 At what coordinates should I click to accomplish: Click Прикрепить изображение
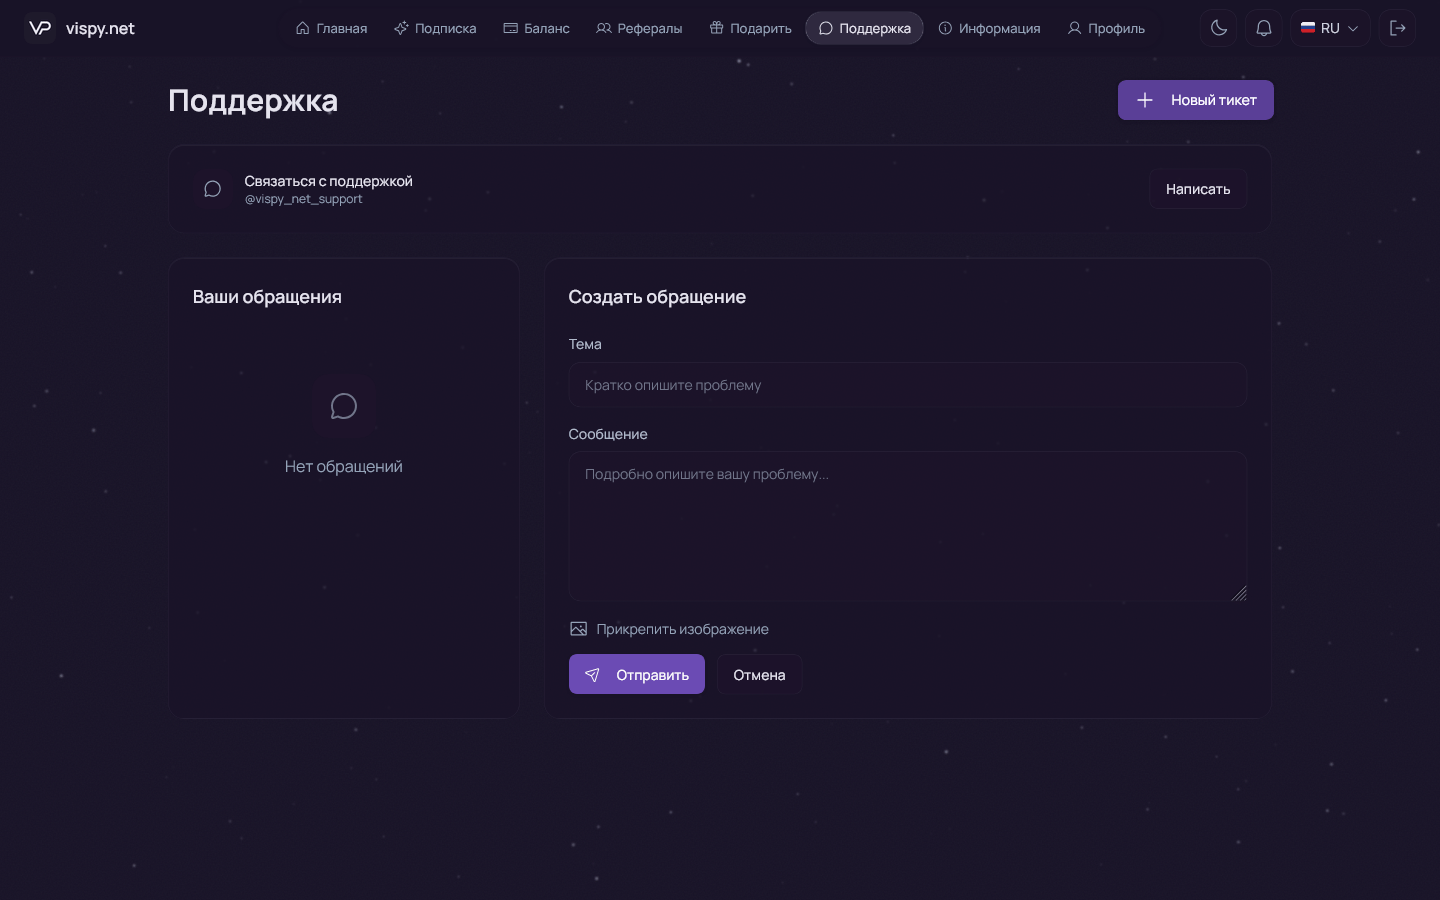click(x=669, y=629)
